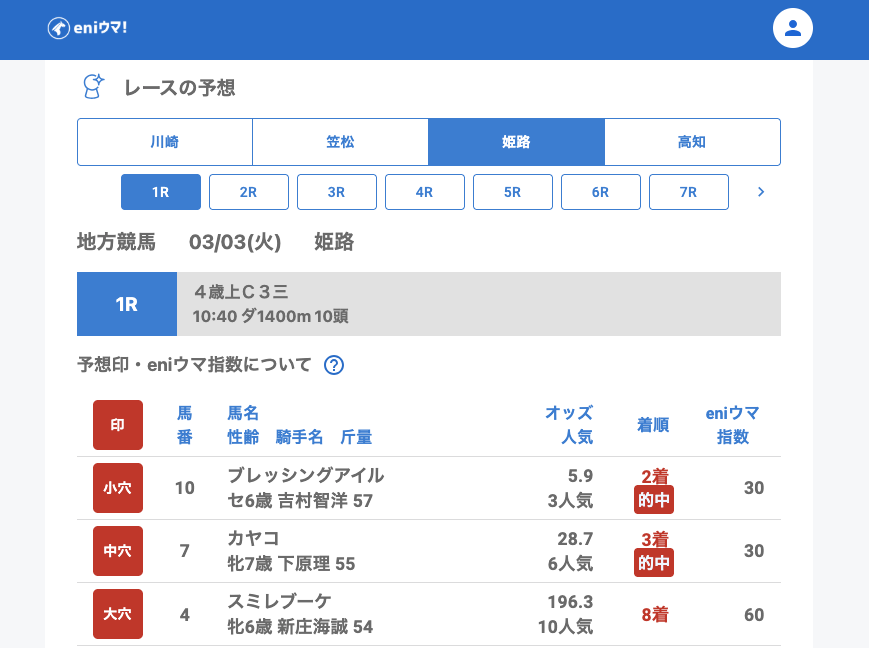Click the eniウマ! logo in header

tap(87, 28)
